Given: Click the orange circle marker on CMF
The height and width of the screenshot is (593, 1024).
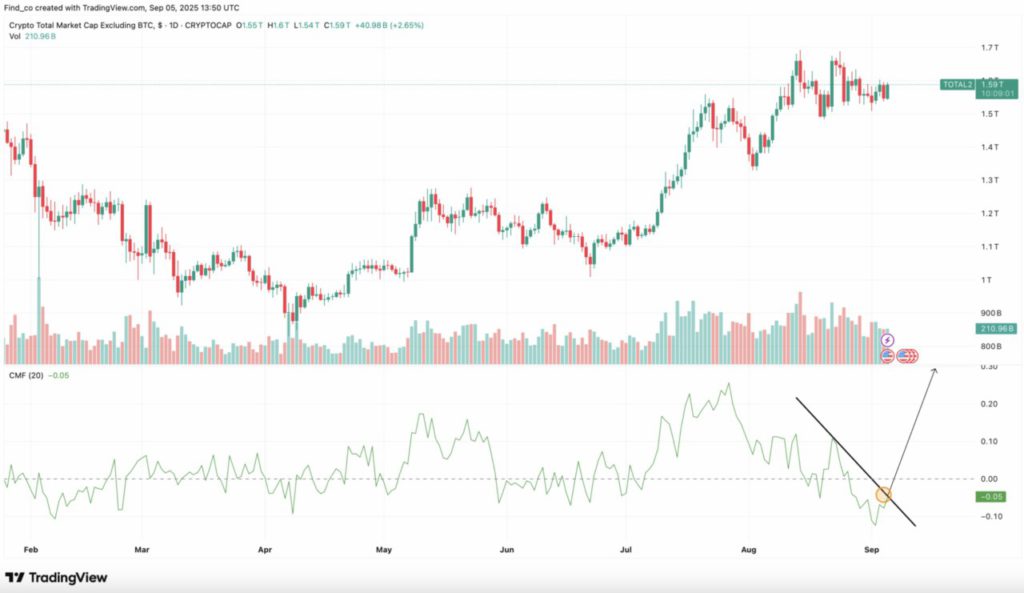Looking at the screenshot, I should (884, 493).
